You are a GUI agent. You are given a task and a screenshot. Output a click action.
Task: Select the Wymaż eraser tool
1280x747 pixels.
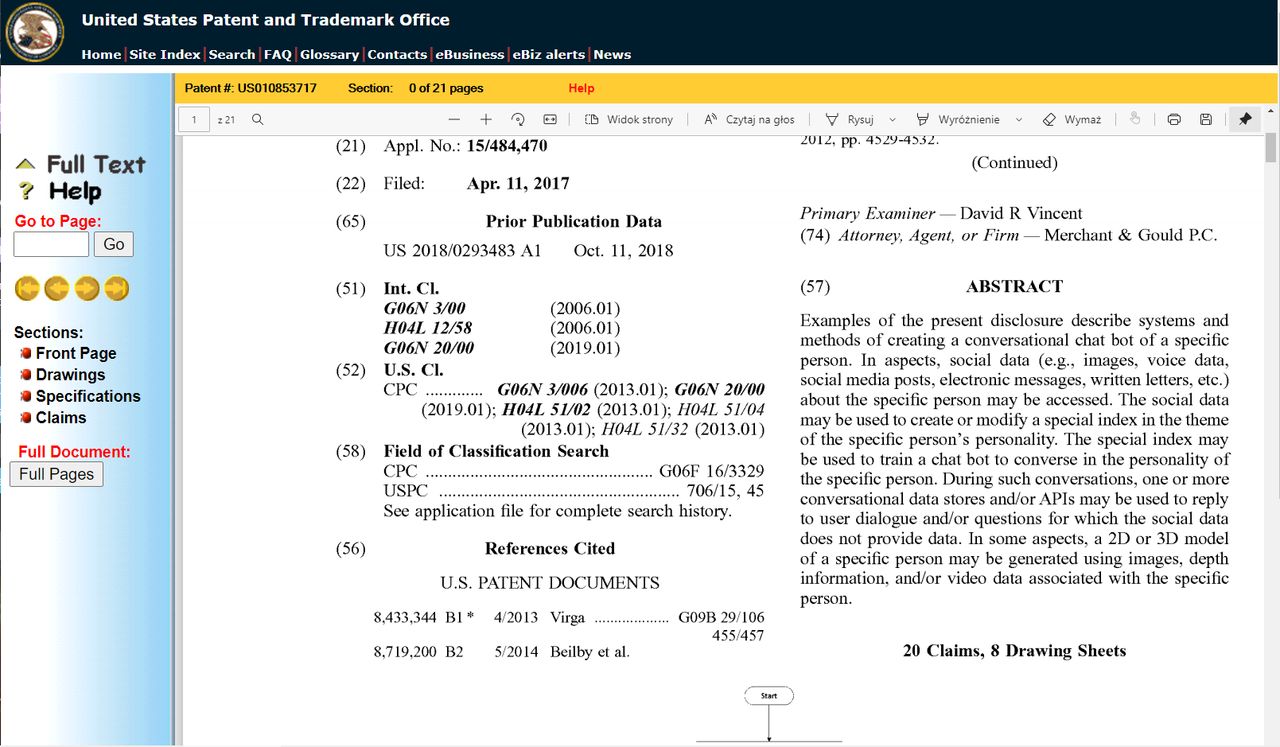pyautogui.click(x=1072, y=119)
